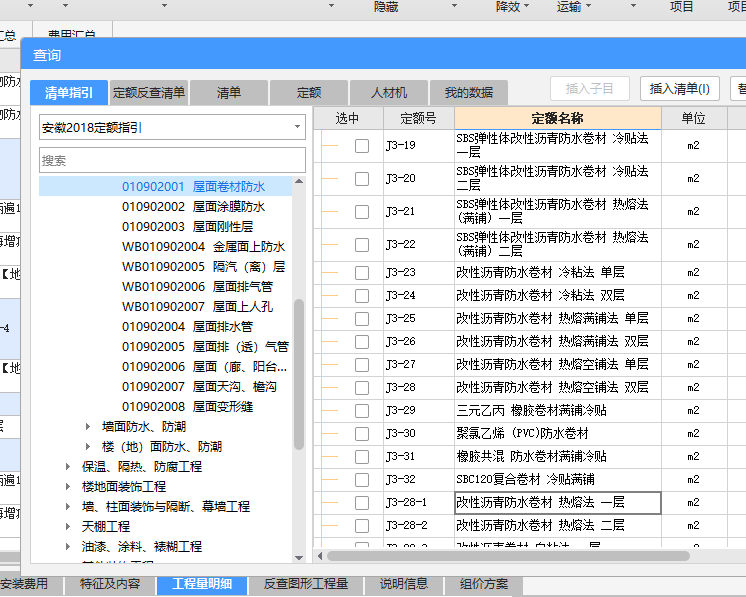Mark the J3-30 checkbox
Viewport: 746px width, 597px height.
point(362,434)
